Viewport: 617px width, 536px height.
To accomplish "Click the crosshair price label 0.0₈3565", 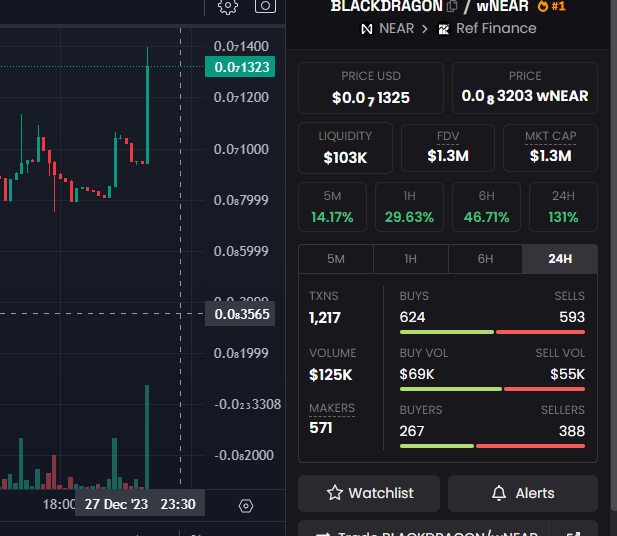I will pos(240,314).
